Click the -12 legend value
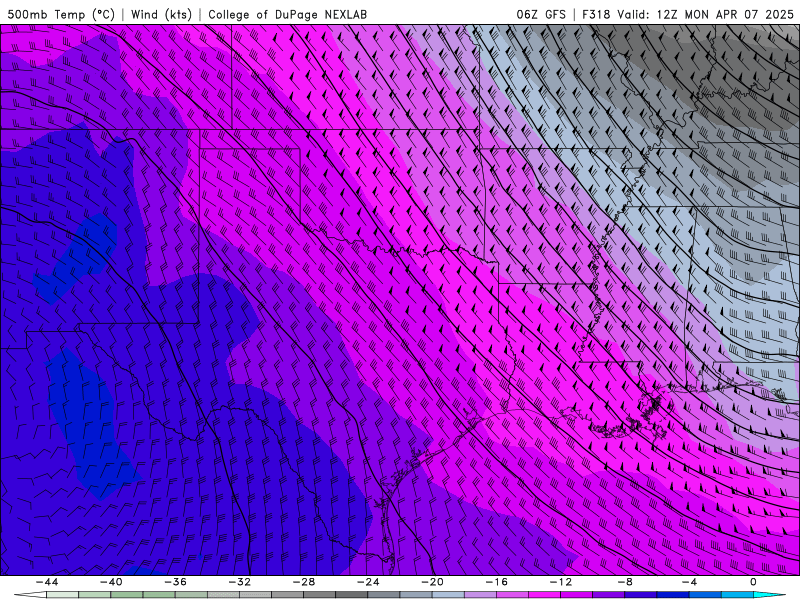Viewport: 800px width, 600px height. pyautogui.click(x=561, y=582)
